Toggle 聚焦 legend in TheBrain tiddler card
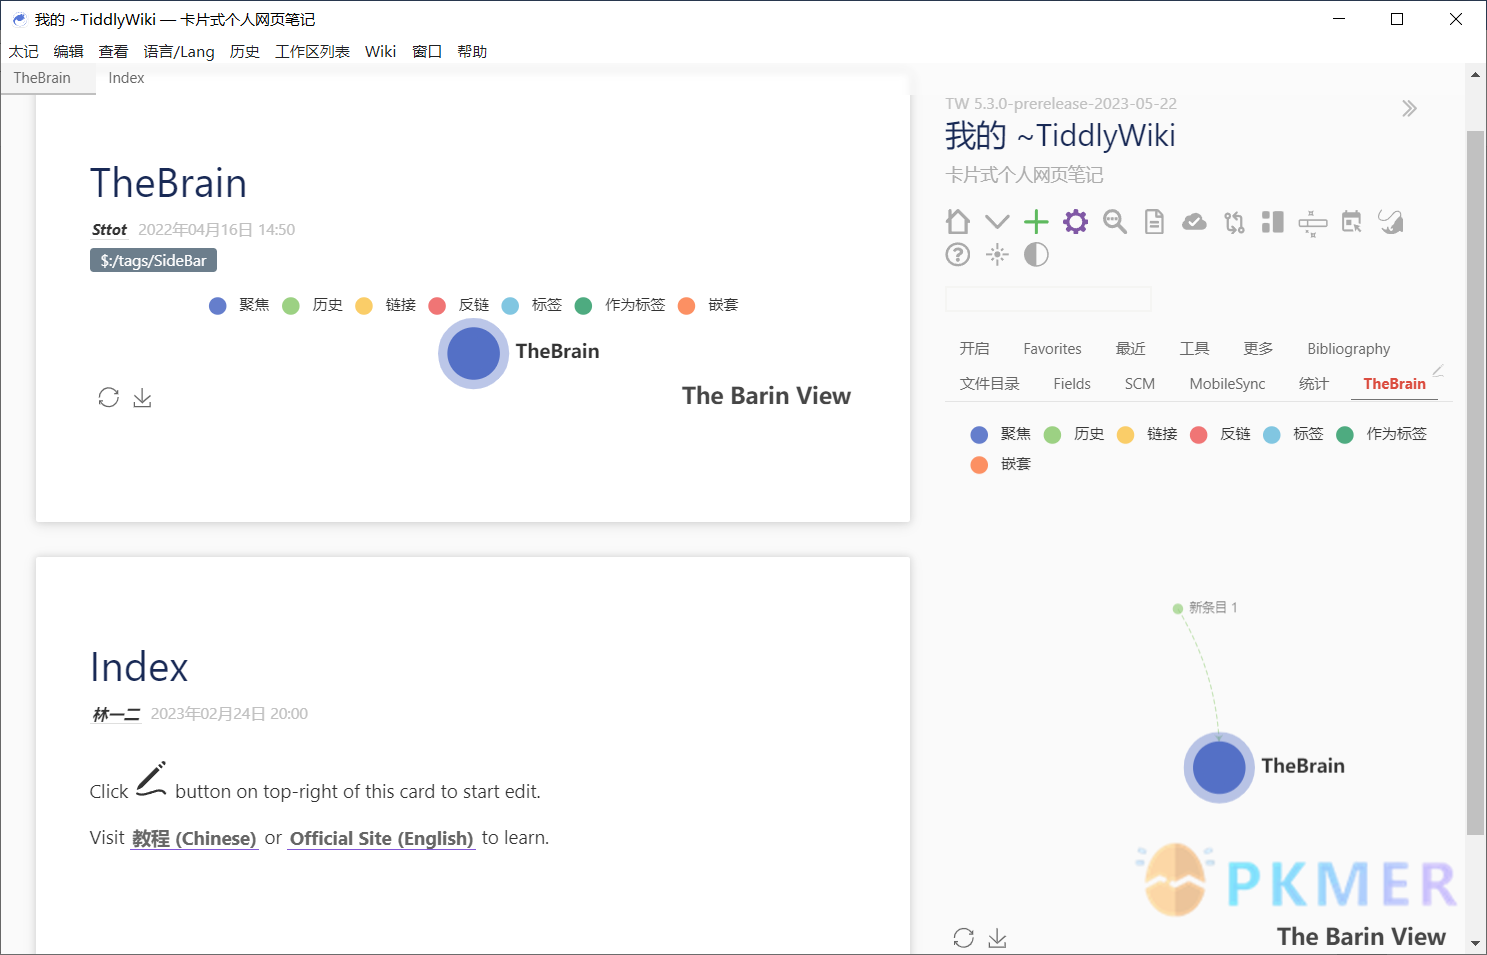Screen dimensions: 1487x955 click(239, 305)
